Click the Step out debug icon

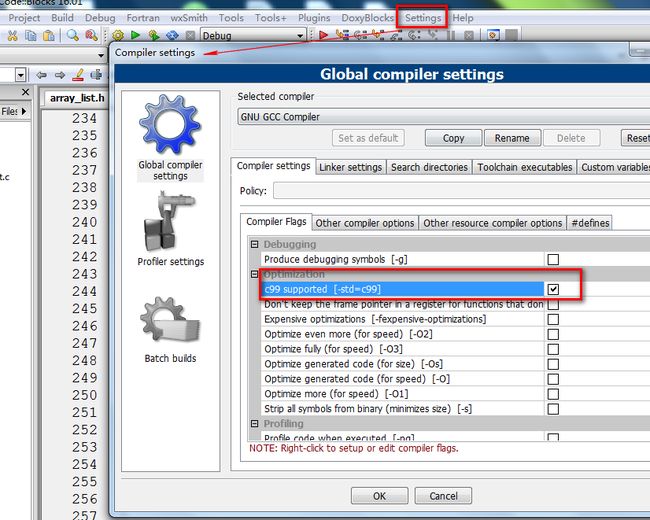click(x=396, y=36)
